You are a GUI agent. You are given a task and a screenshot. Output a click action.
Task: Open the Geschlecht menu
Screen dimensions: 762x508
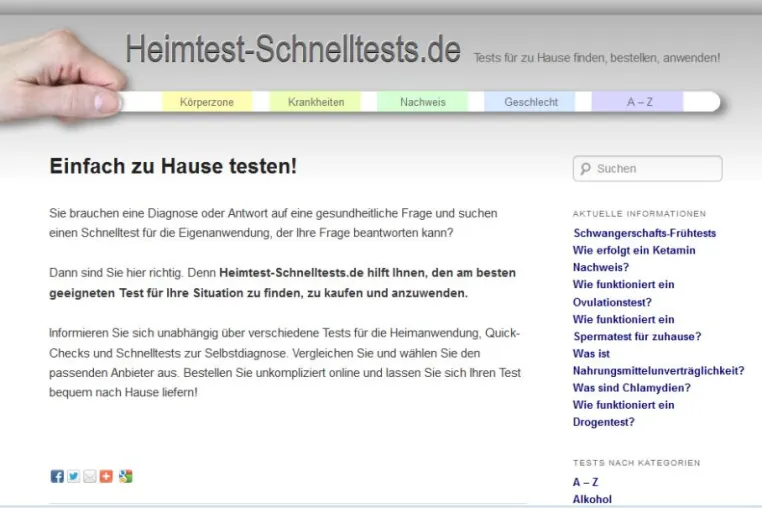click(x=531, y=102)
